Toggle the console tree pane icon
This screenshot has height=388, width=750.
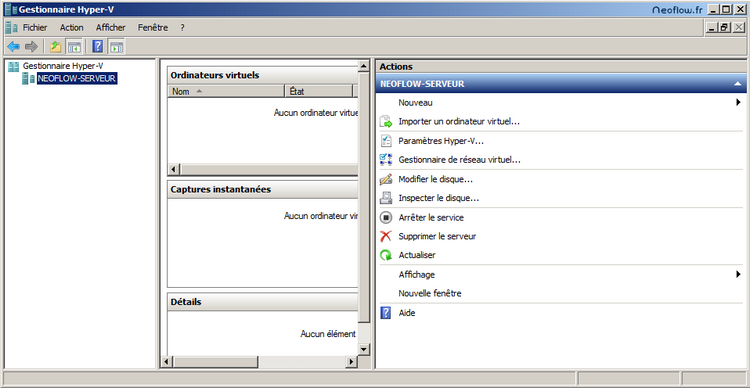click(74, 46)
